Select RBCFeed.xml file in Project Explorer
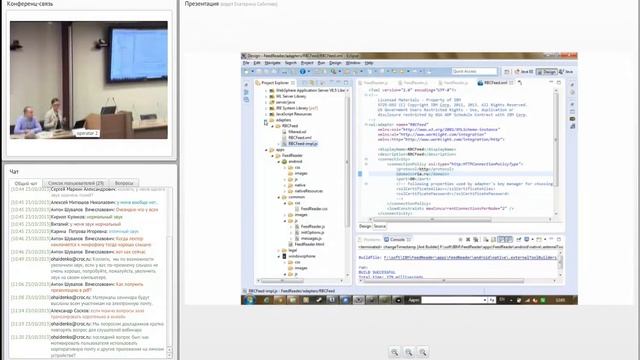This screenshot has width=640, height=360. (x=299, y=138)
